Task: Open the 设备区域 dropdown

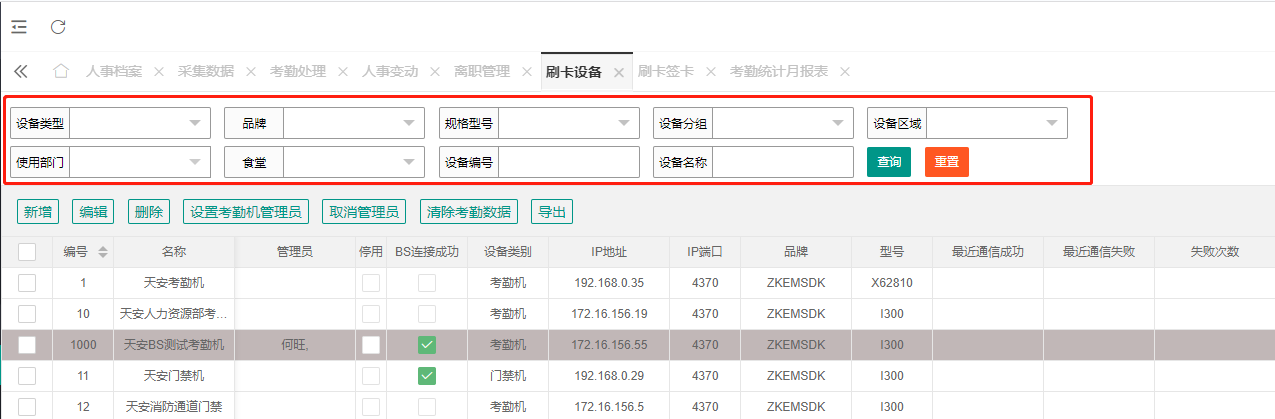Action: click(997, 123)
